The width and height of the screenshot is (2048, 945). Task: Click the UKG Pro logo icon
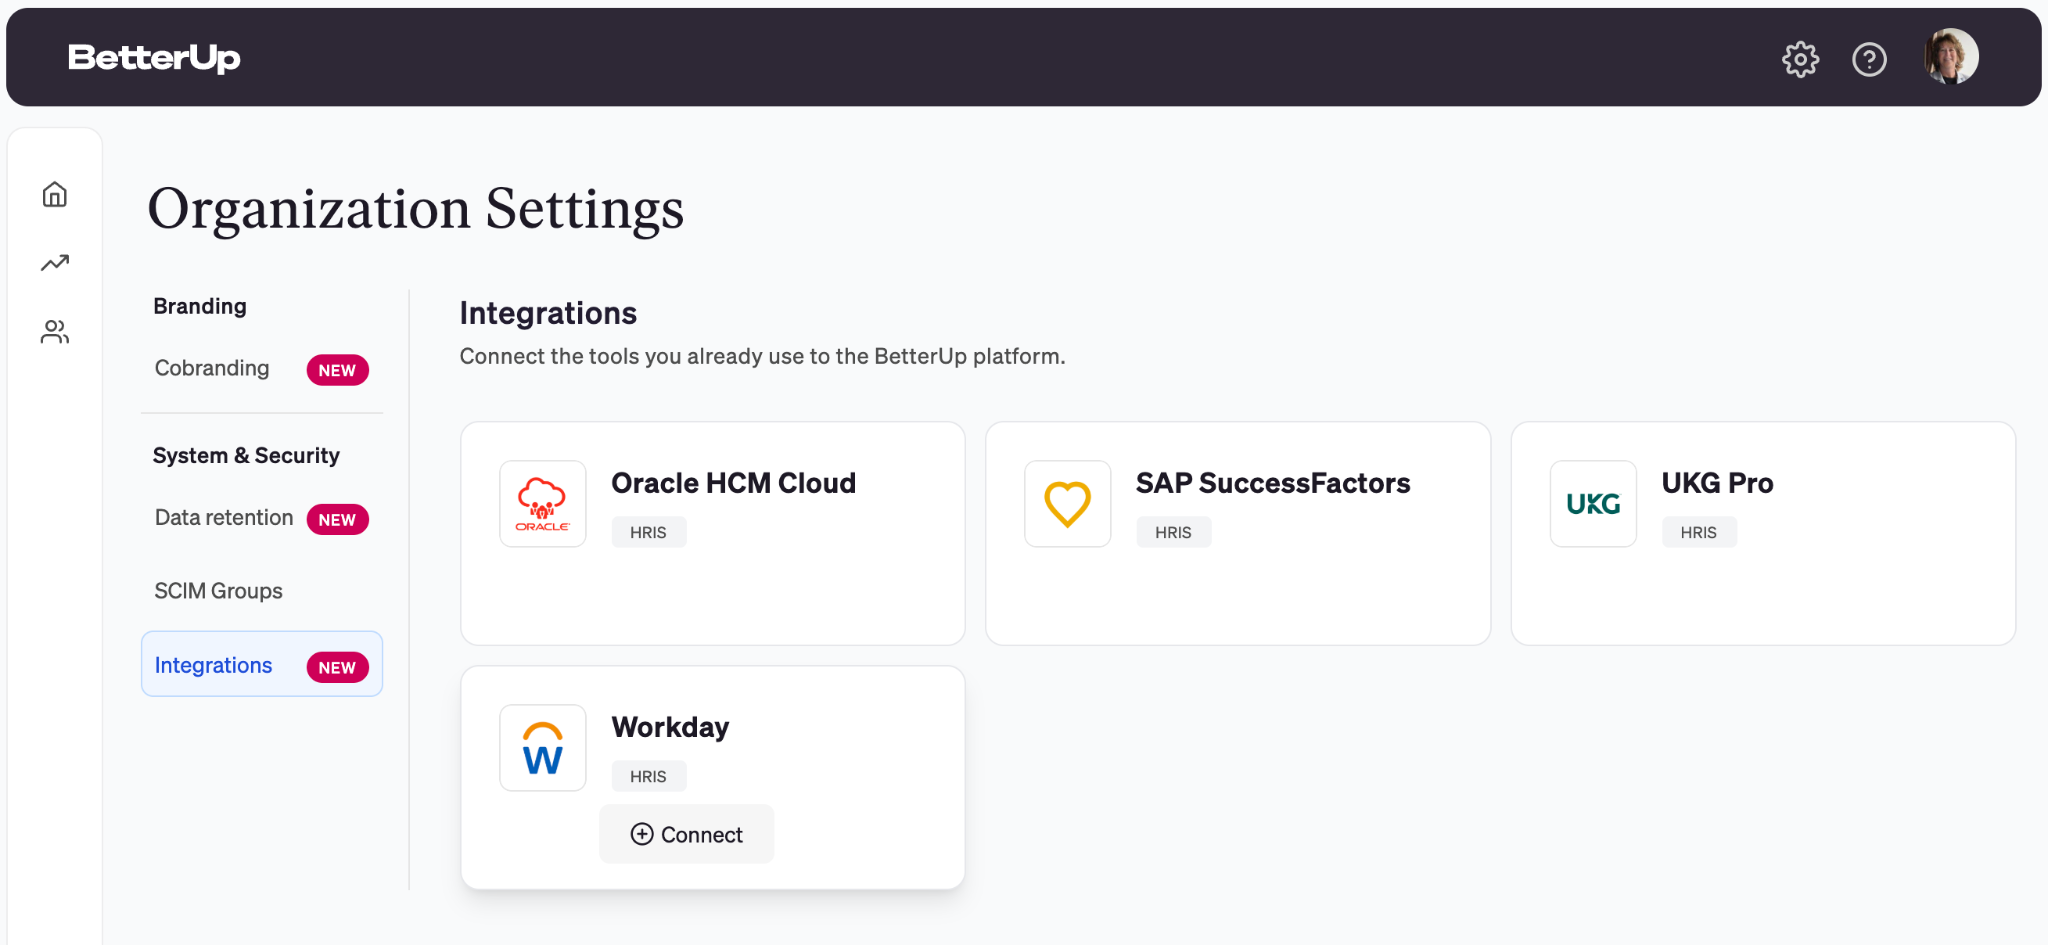1593,504
